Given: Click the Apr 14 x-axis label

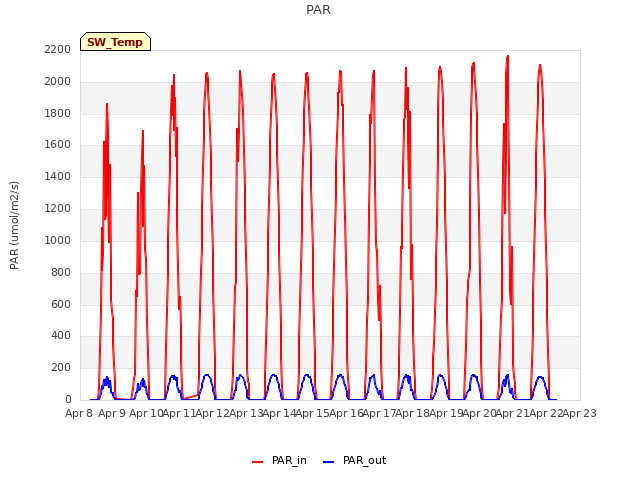Looking at the screenshot, I should click(x=279, y=413).
